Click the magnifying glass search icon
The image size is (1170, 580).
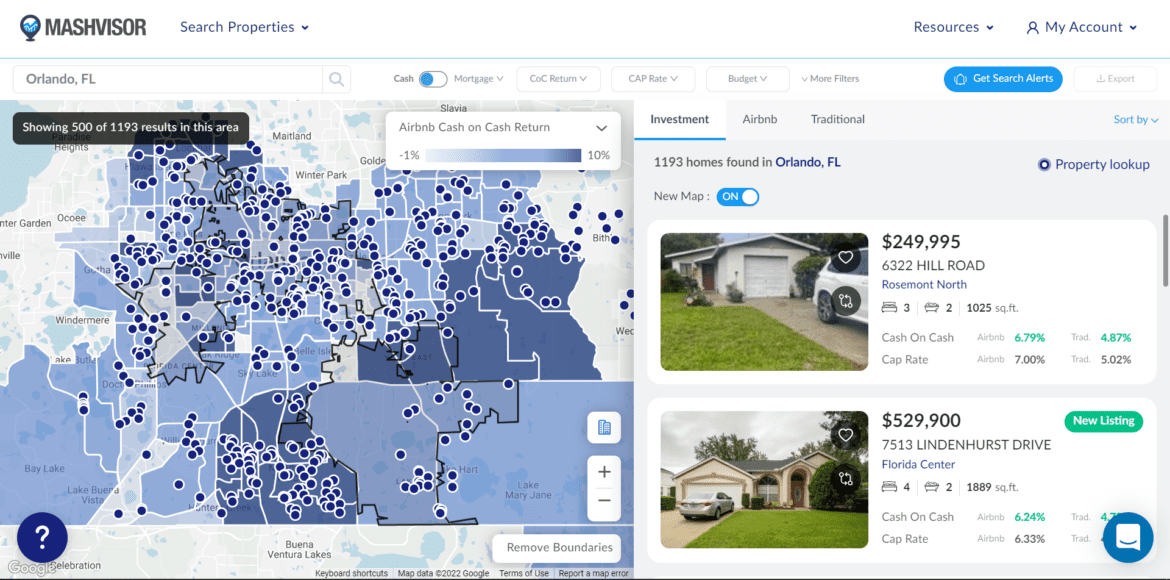click(335, 78)
